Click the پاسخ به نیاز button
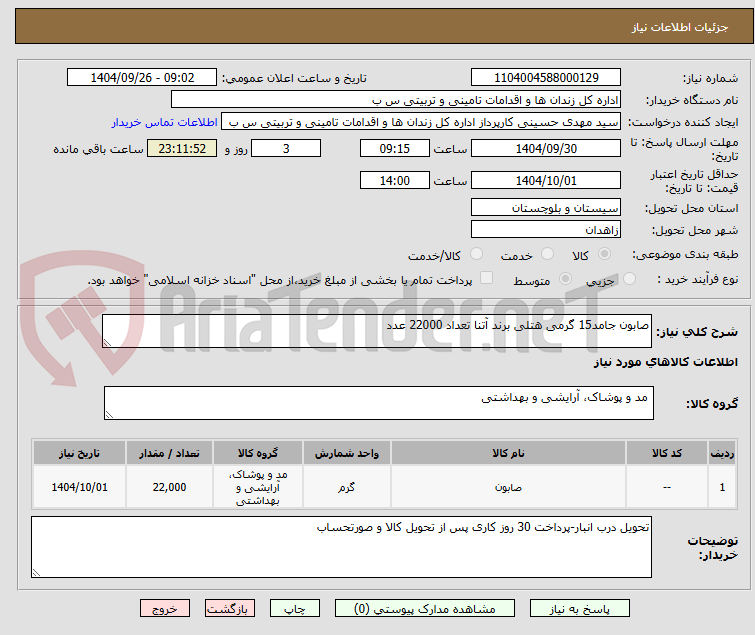This screenshot has height=635, width=755. pyautogui.click(x=580, y=609)
